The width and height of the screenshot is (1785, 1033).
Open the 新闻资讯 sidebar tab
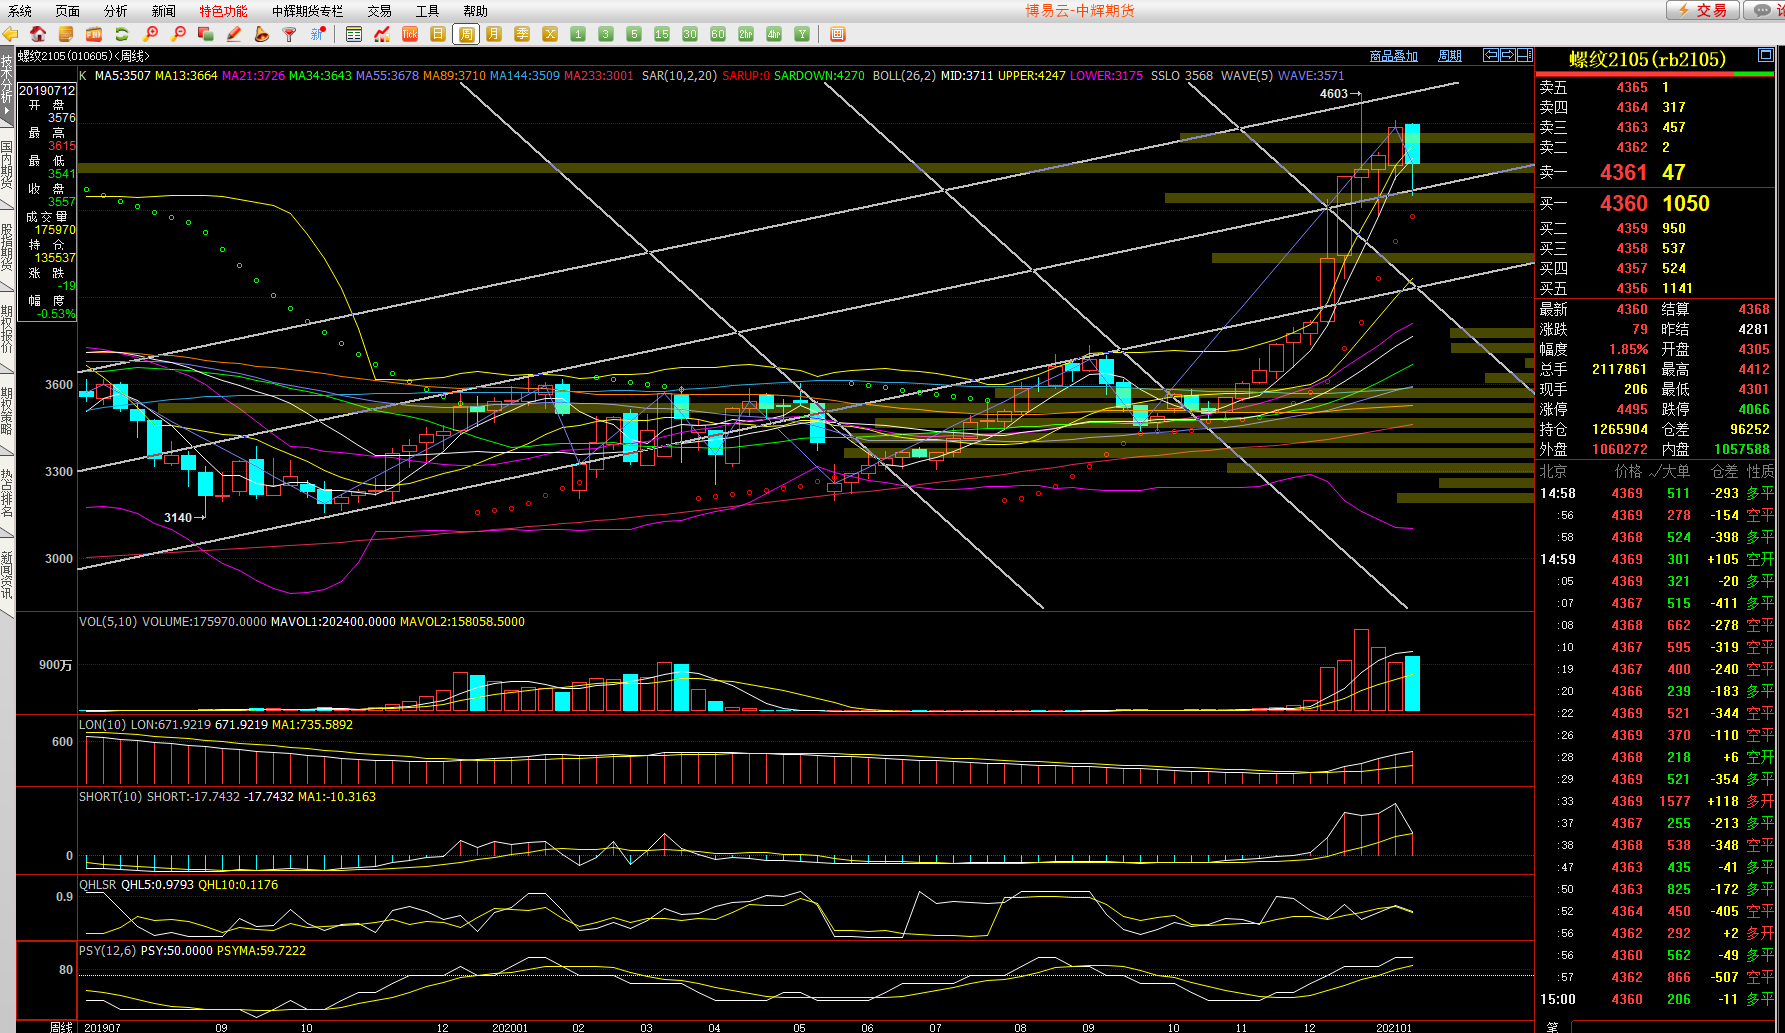7,575
